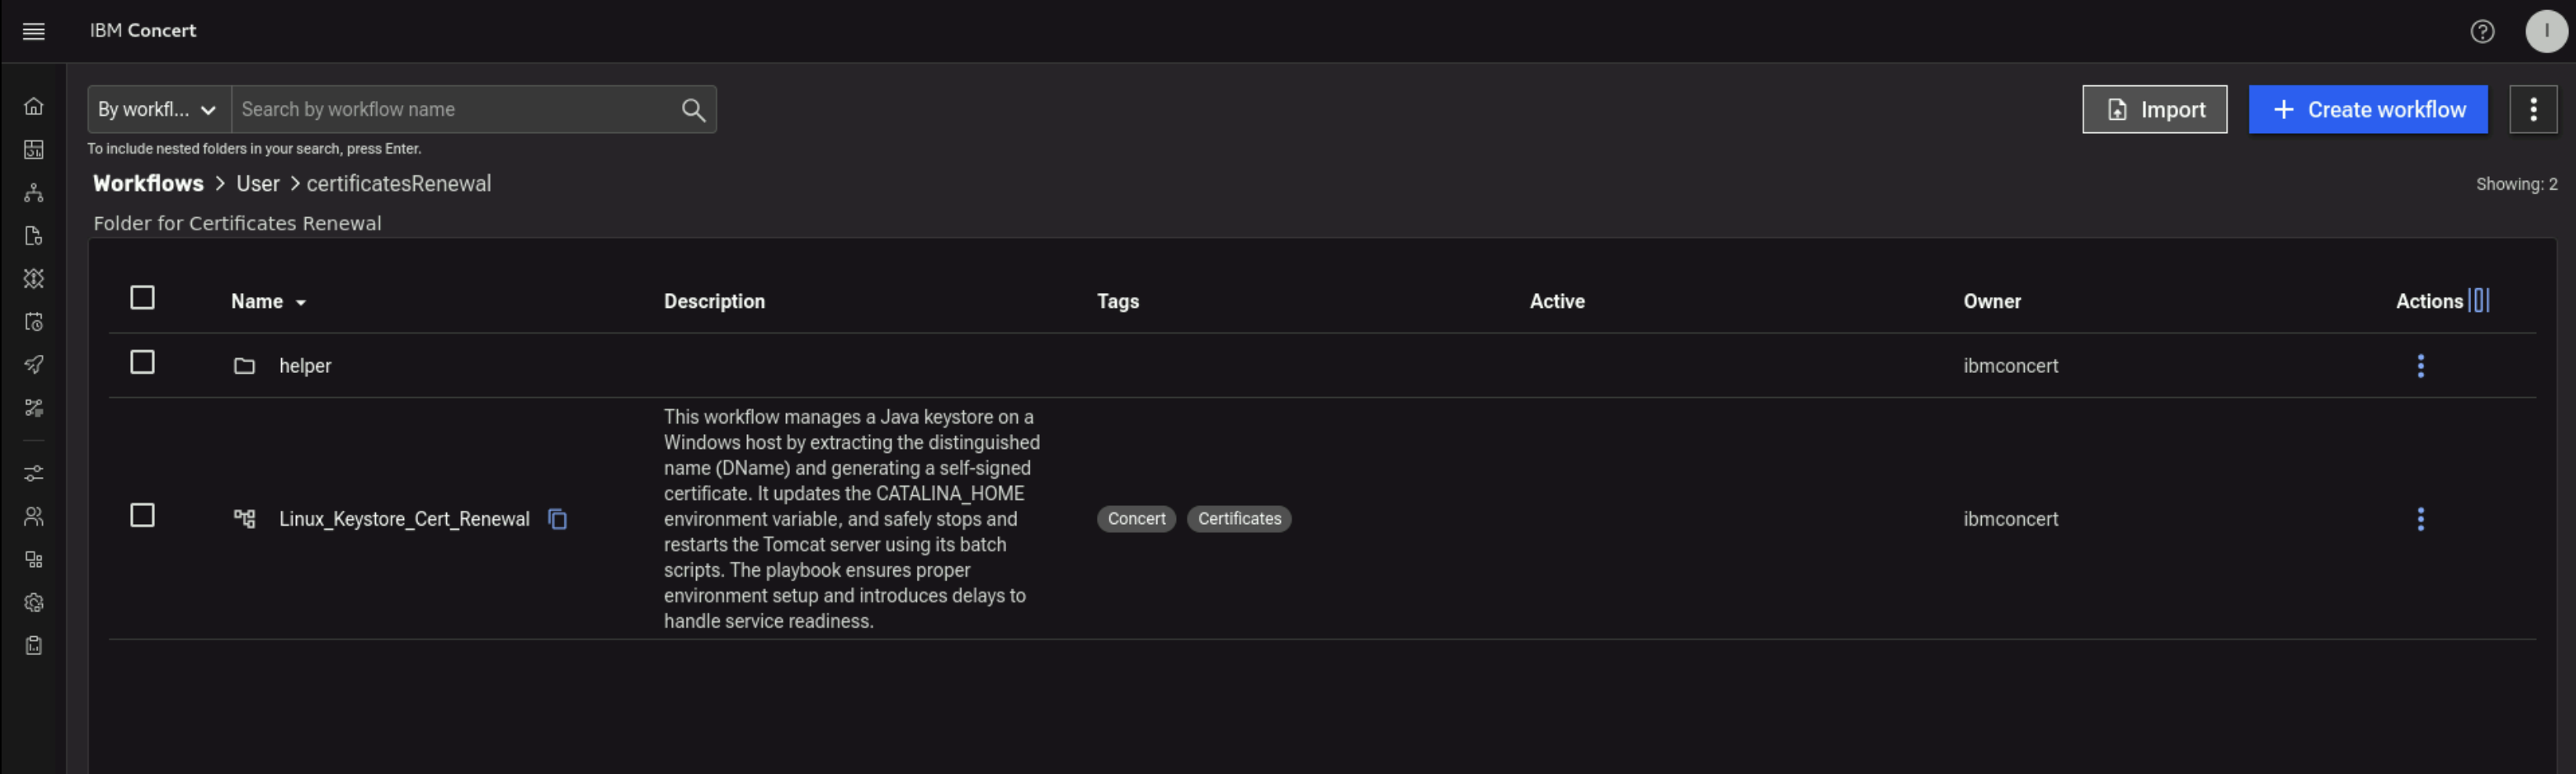This screenshot has height=774, width=2576.
Task: Click the help question mark icon
Action: coord(2481,31)
